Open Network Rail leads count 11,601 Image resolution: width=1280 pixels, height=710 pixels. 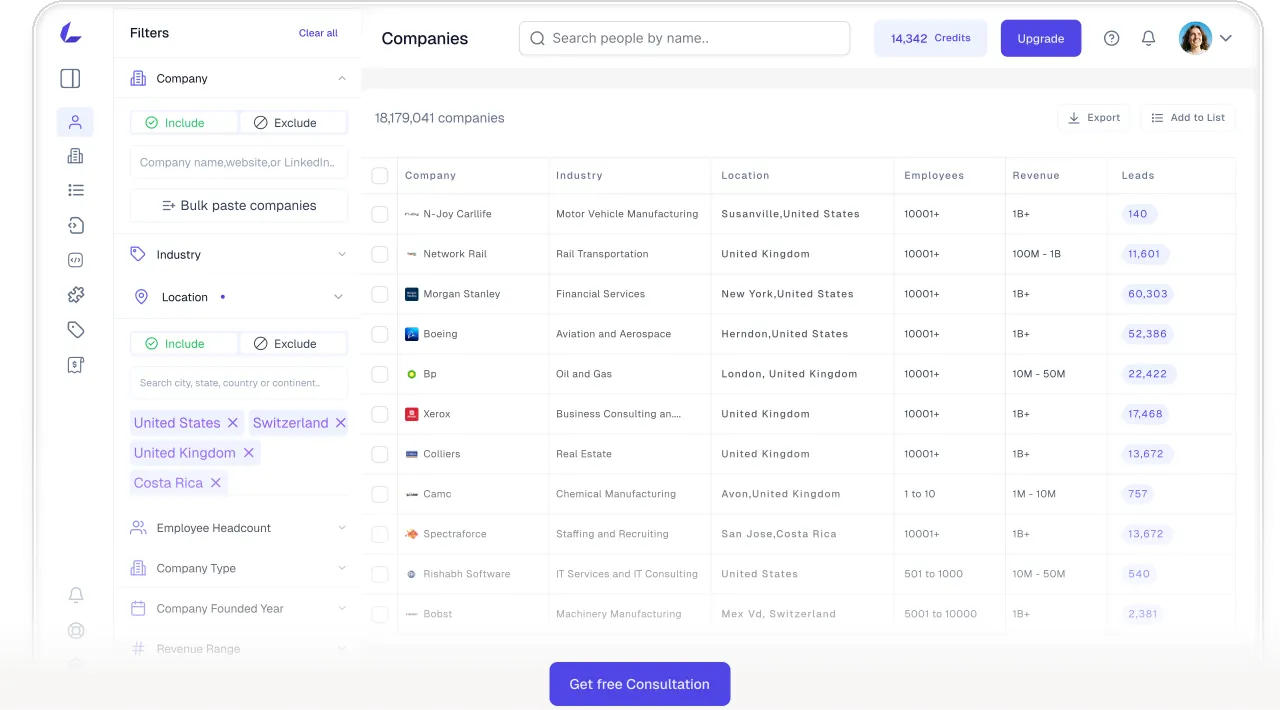tap(1144, 254)
